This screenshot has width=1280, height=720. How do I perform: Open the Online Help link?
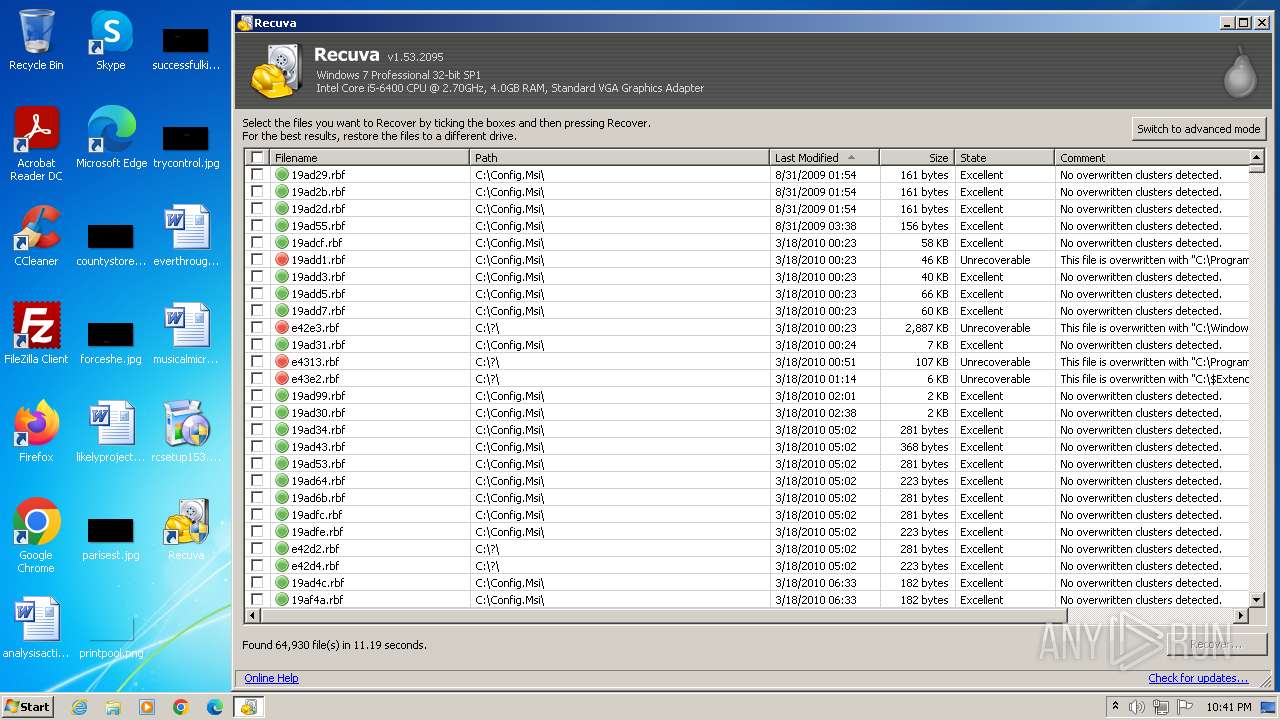coord(271,678)
